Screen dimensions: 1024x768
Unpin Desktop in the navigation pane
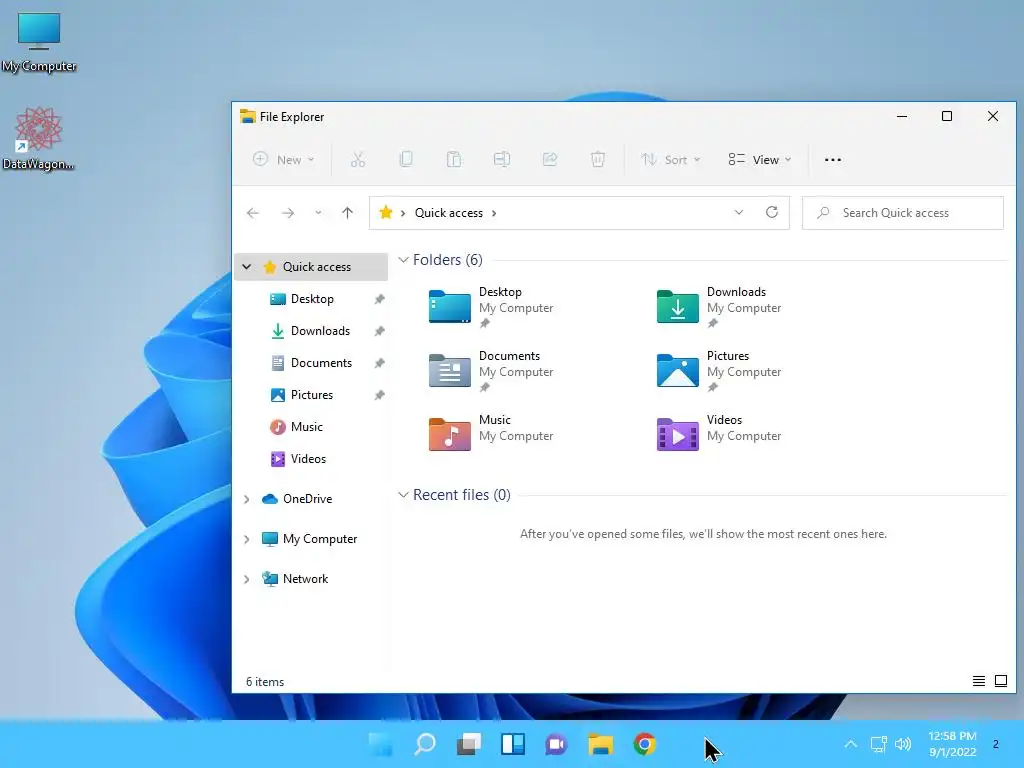tap(379, 299)
